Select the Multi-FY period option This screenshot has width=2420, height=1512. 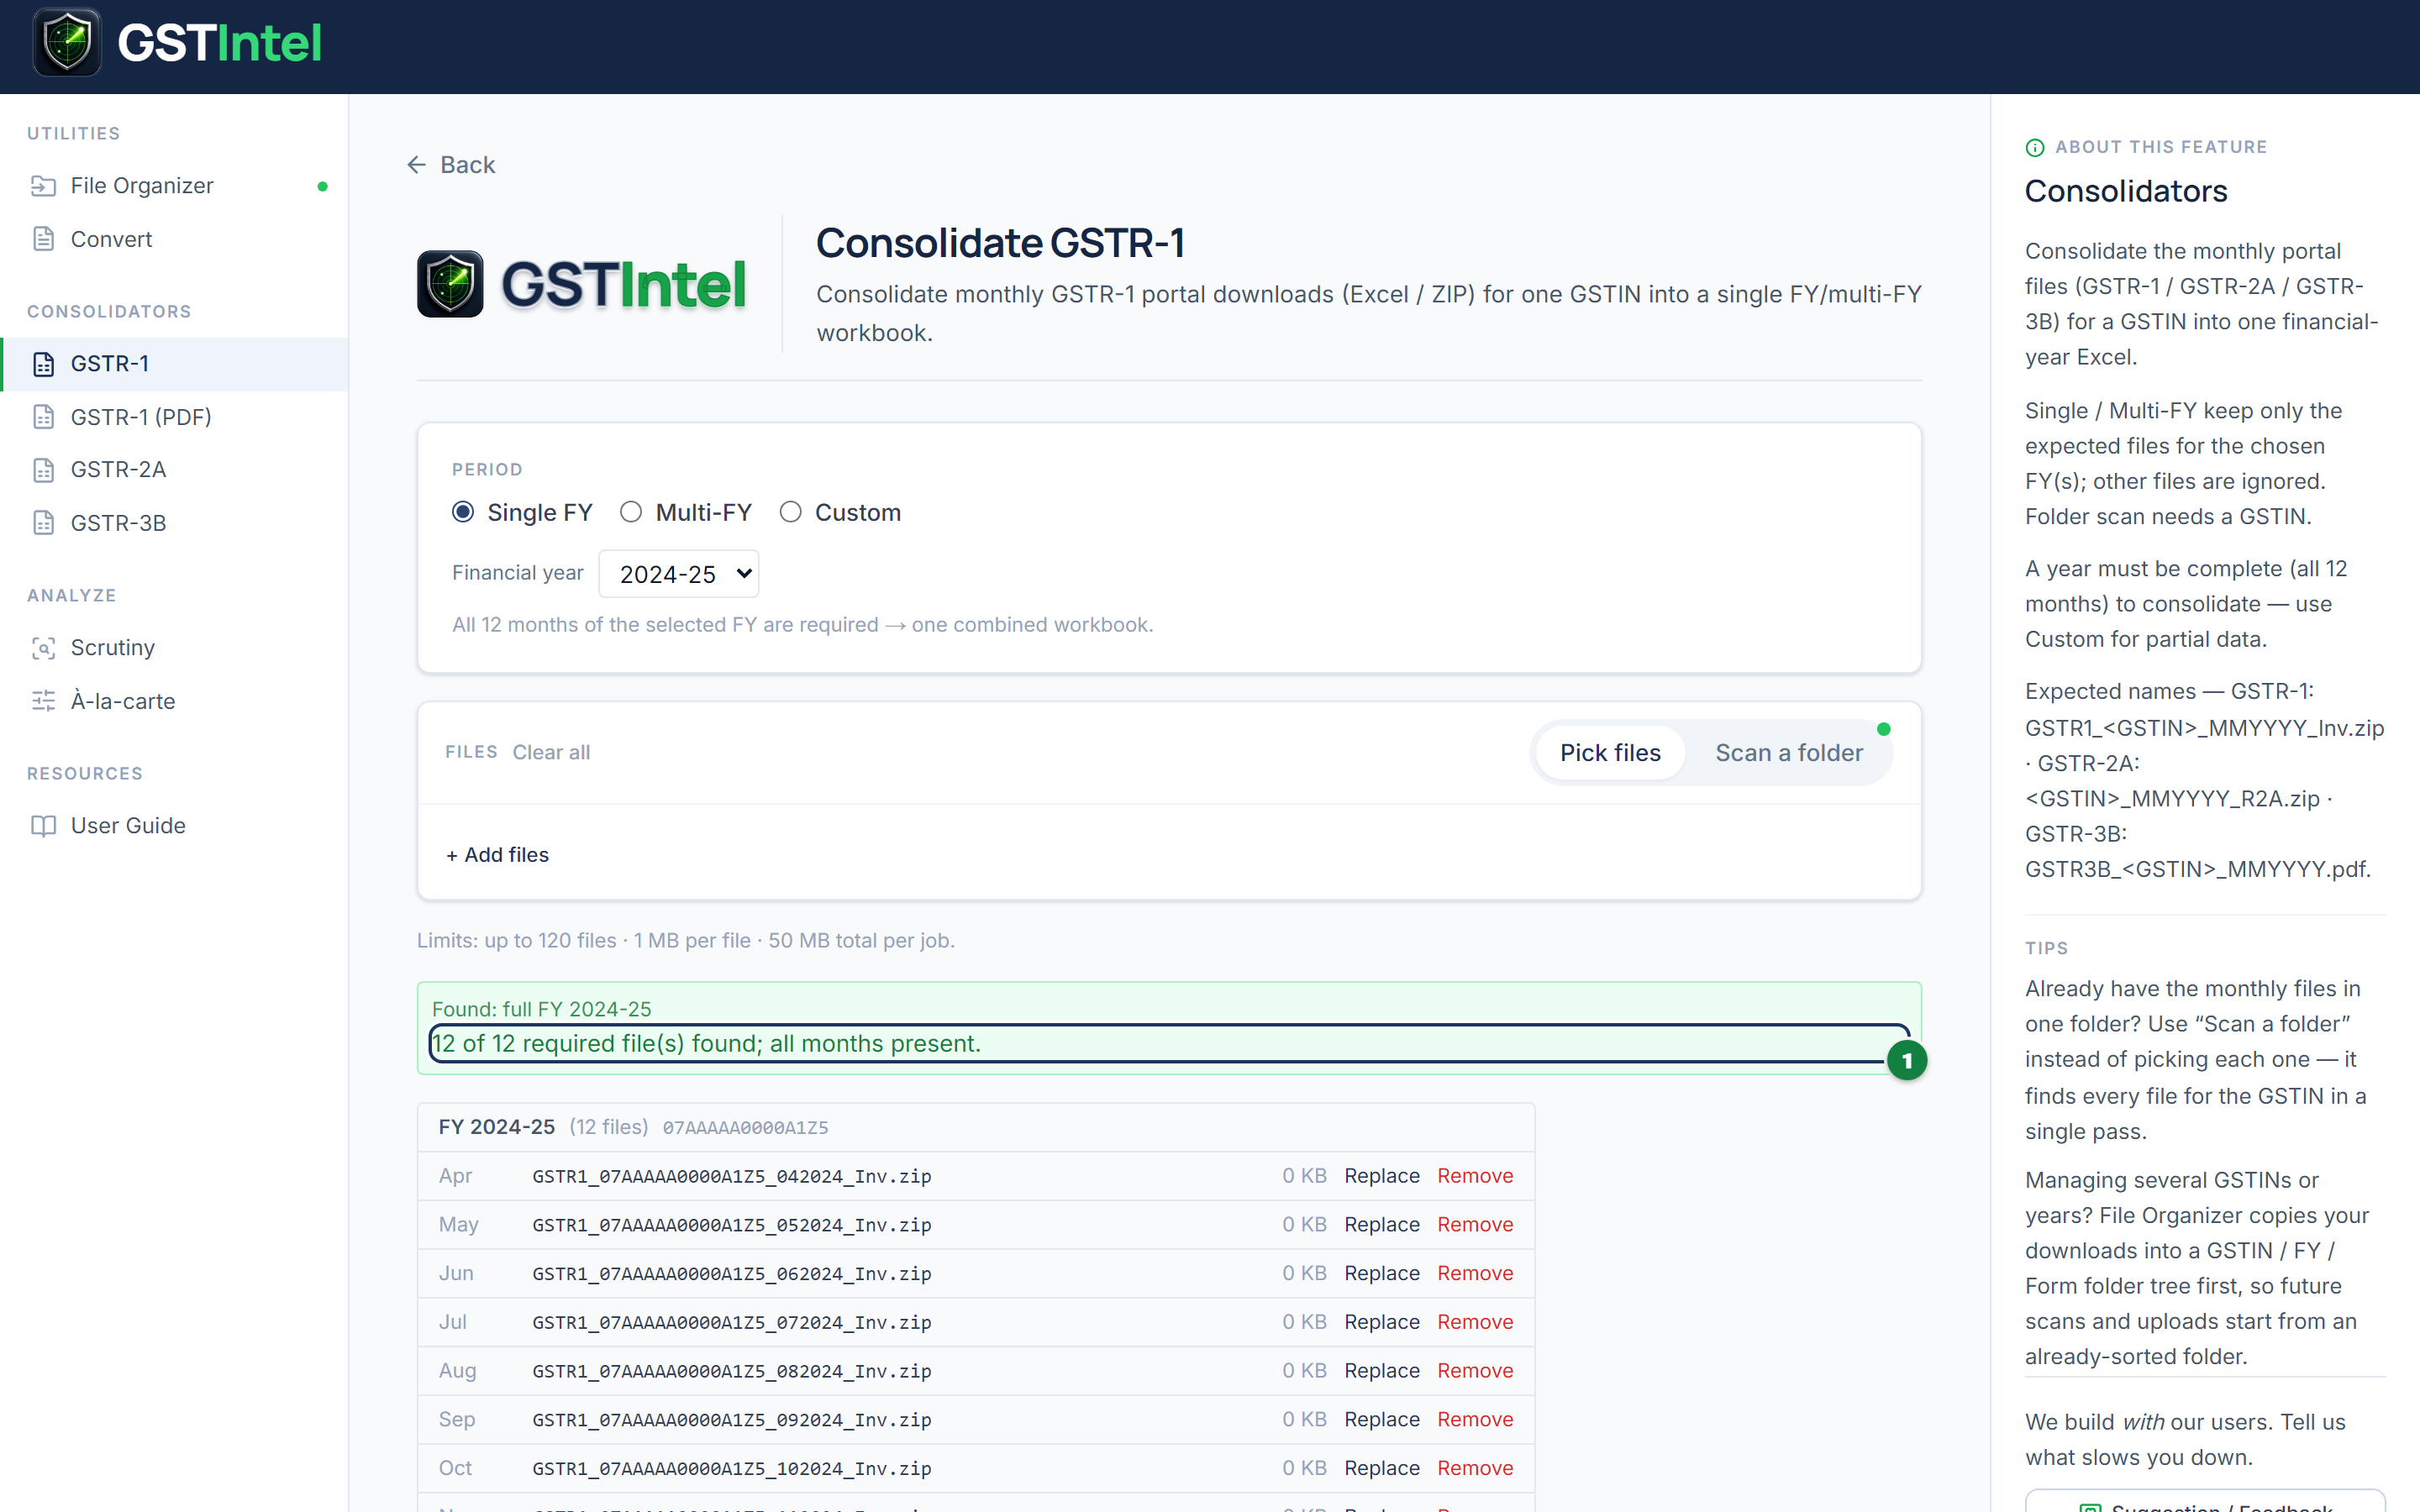(631, 512)
